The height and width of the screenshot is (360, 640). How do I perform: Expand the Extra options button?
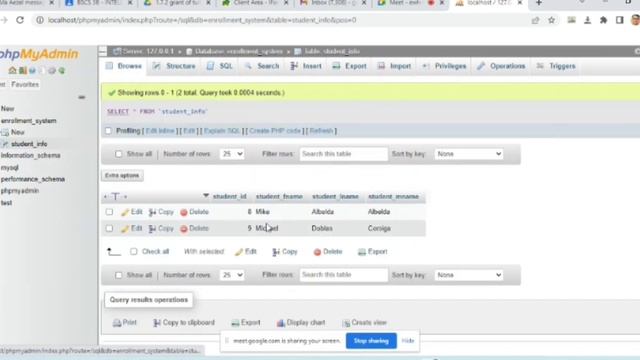[x=122, y=176]
